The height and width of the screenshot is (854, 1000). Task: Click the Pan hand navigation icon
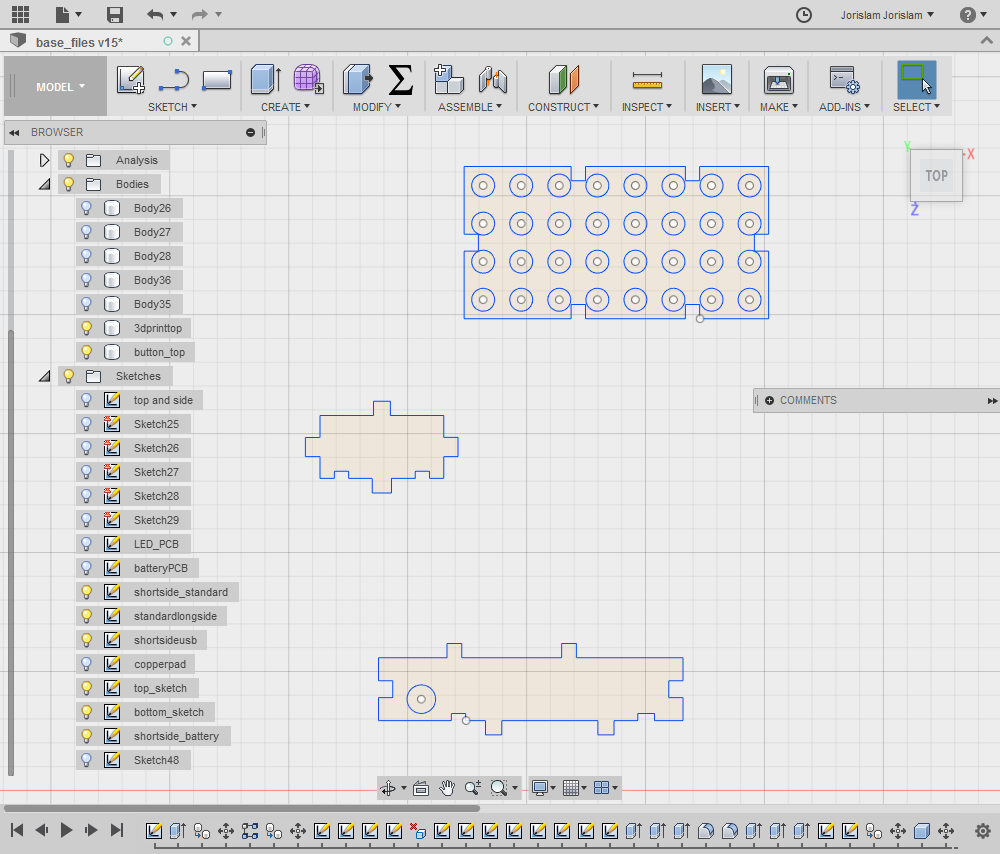pos(447,788)
